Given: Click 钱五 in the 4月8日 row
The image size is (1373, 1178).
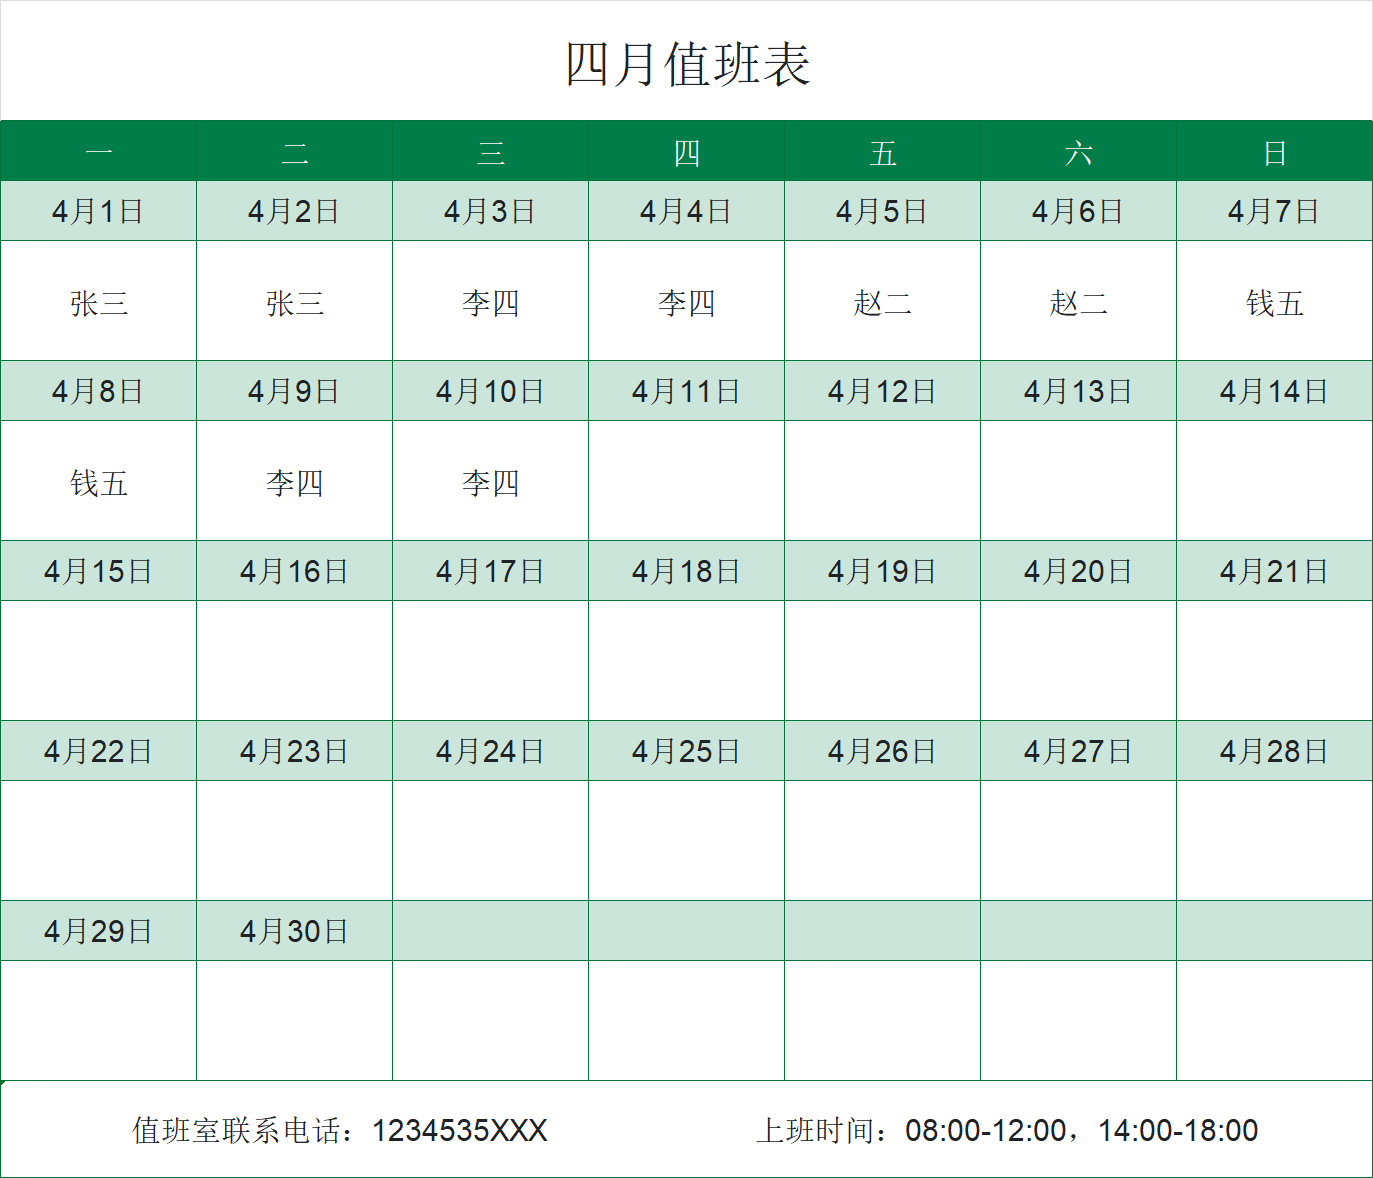Looking at the screenshot, I should (x=98, y=483).
